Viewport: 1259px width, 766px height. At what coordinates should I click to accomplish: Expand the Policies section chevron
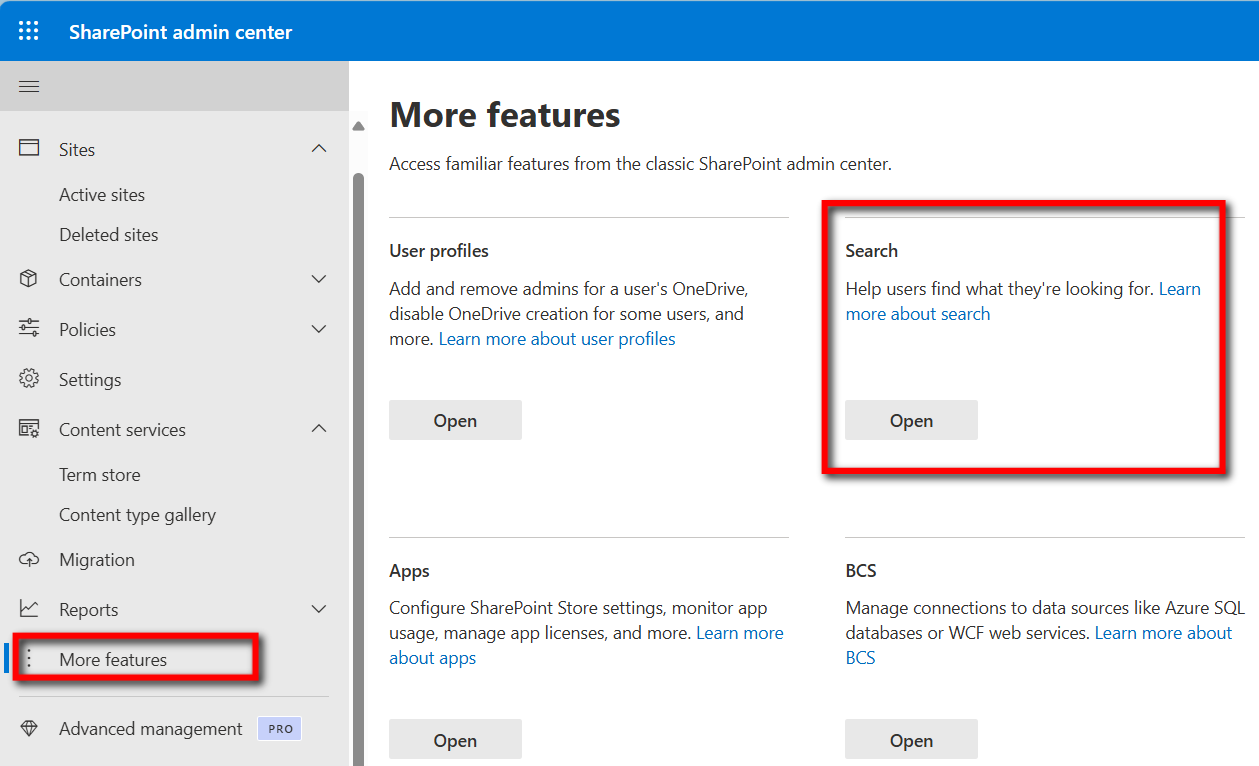[x=319, y=329]
